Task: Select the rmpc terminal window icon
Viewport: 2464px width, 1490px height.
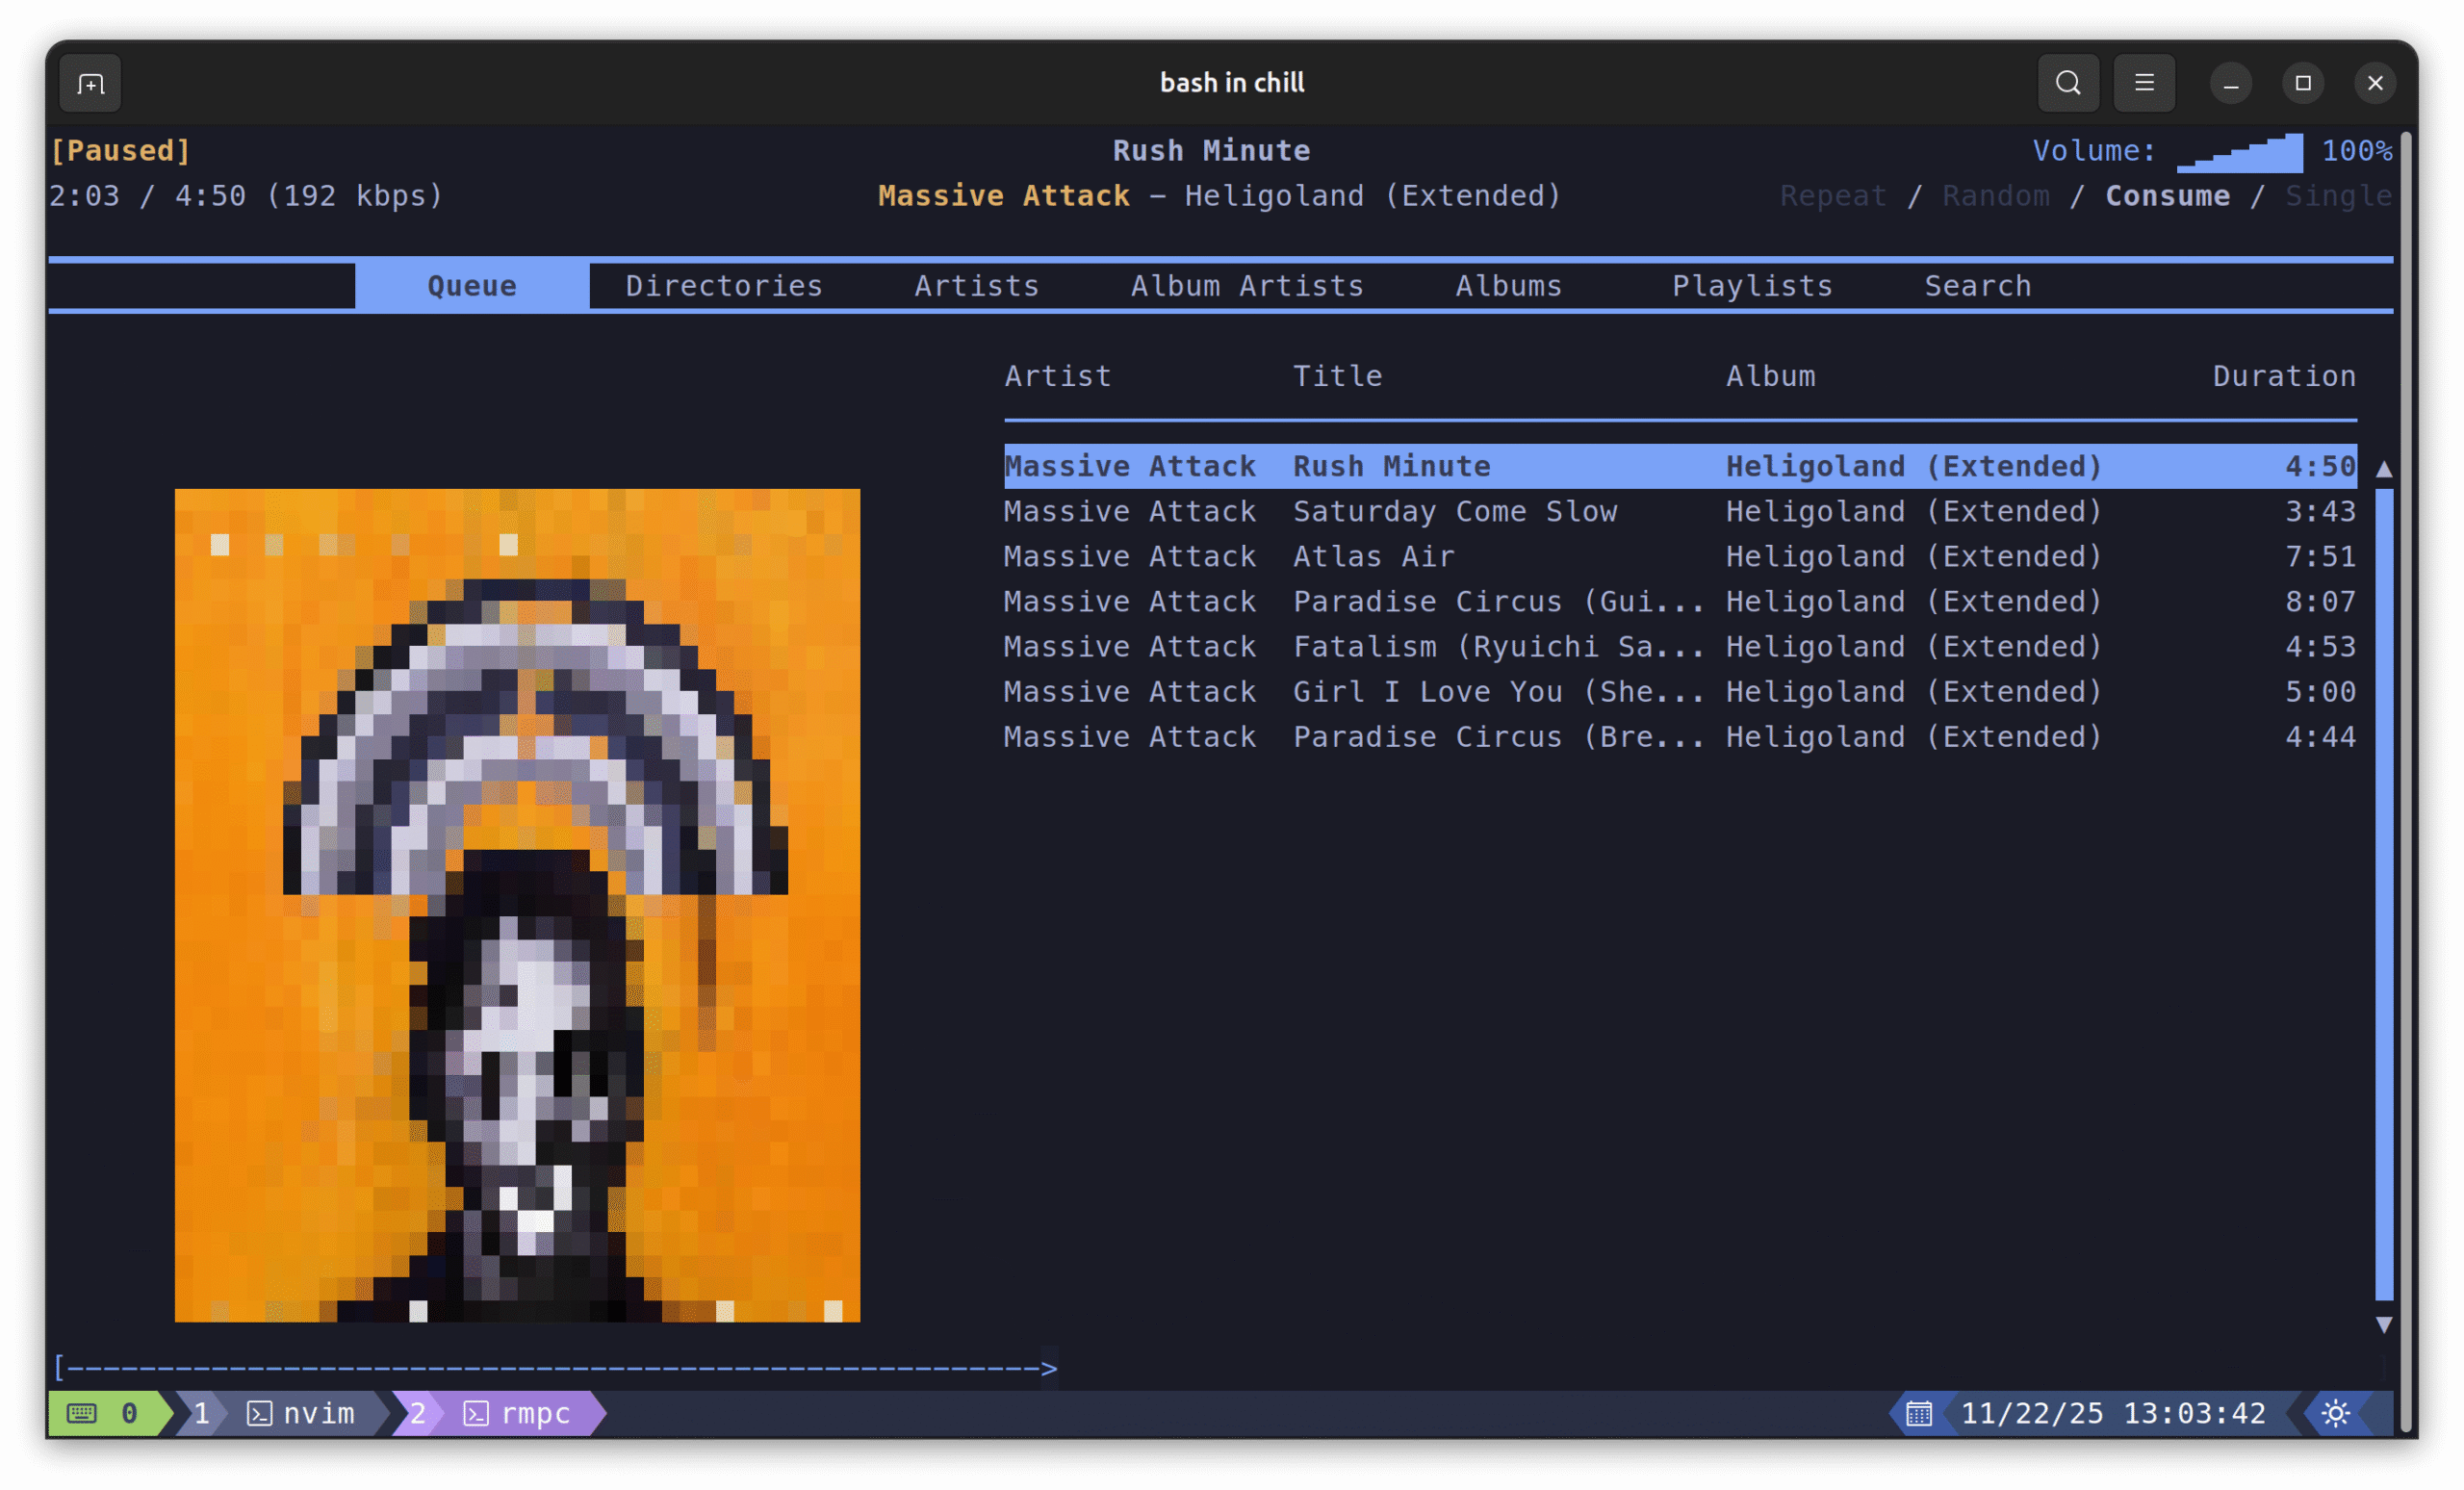Action: click(x=476, y=1413)
